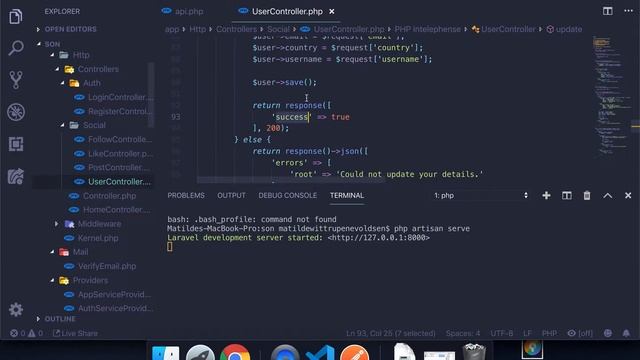Change indentation via 'Spaces: 4'
Viewport: 640px width, 360px height.
click(463, 333)
